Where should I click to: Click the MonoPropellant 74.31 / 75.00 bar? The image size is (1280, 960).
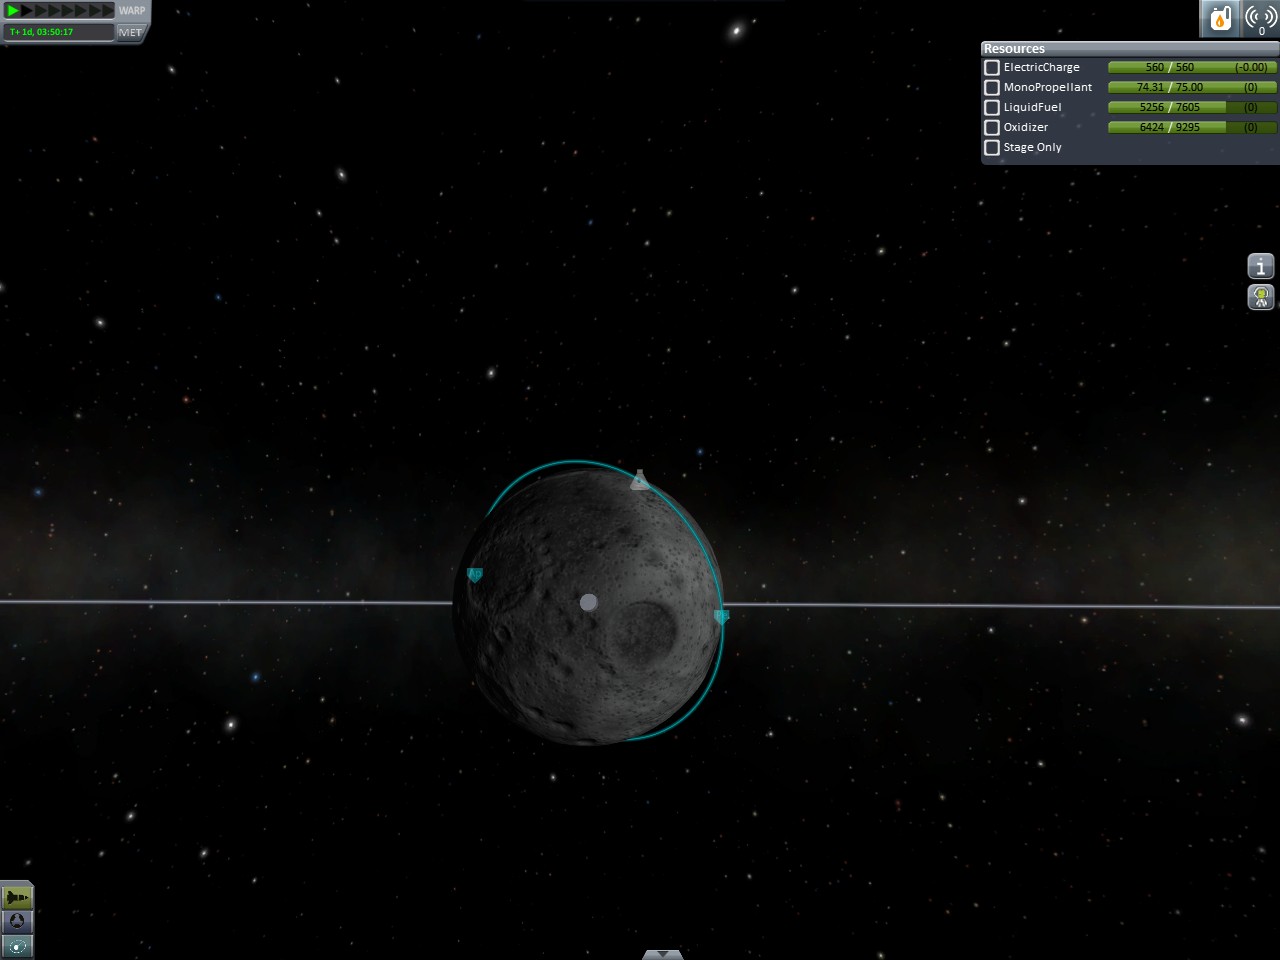(x=1192, y=87)
